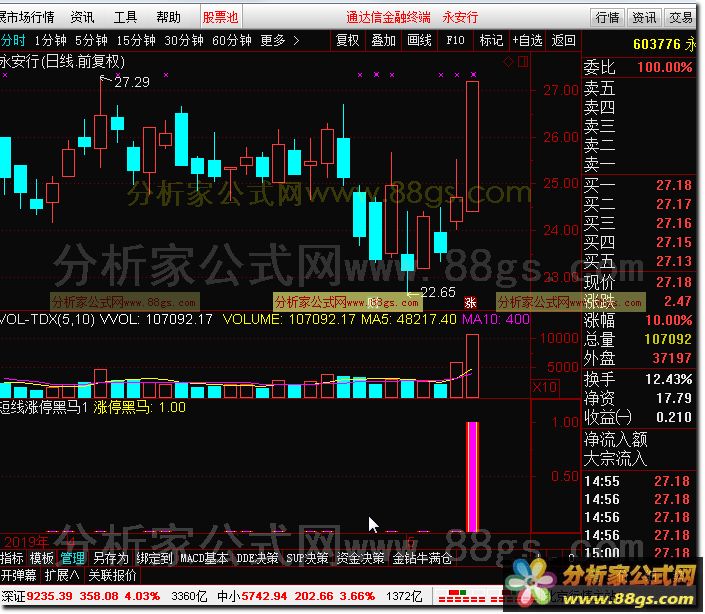
Task: Open the 帮助 menu
Action: tap(169, 17)
